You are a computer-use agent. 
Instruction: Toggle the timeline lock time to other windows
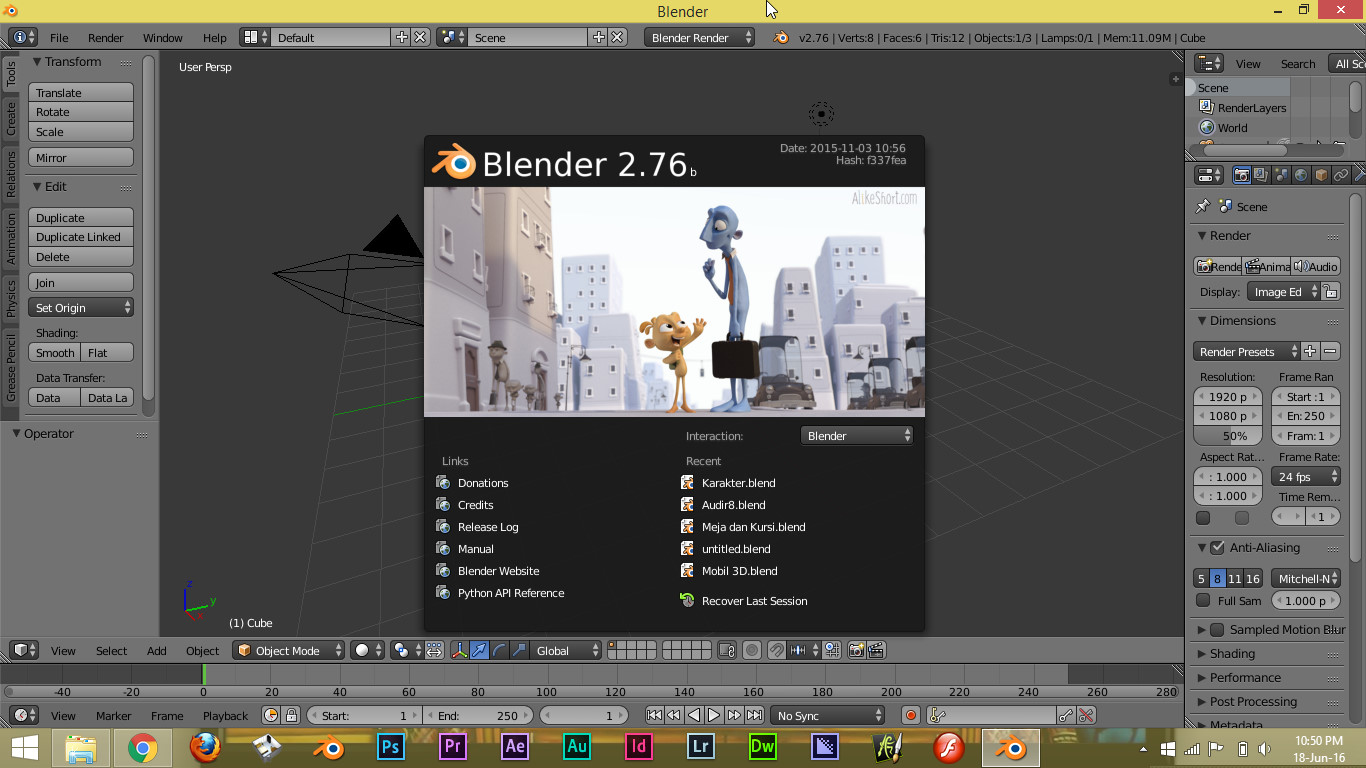click(x=291, y=715)
